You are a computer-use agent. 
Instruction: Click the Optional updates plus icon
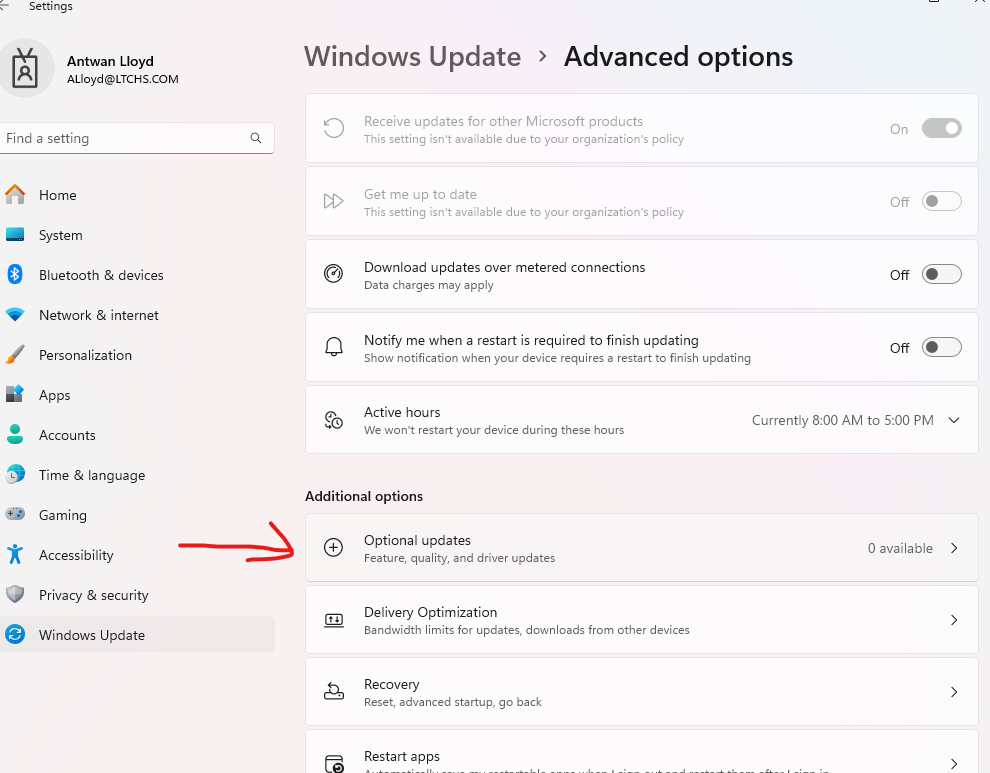pos(333,548)
